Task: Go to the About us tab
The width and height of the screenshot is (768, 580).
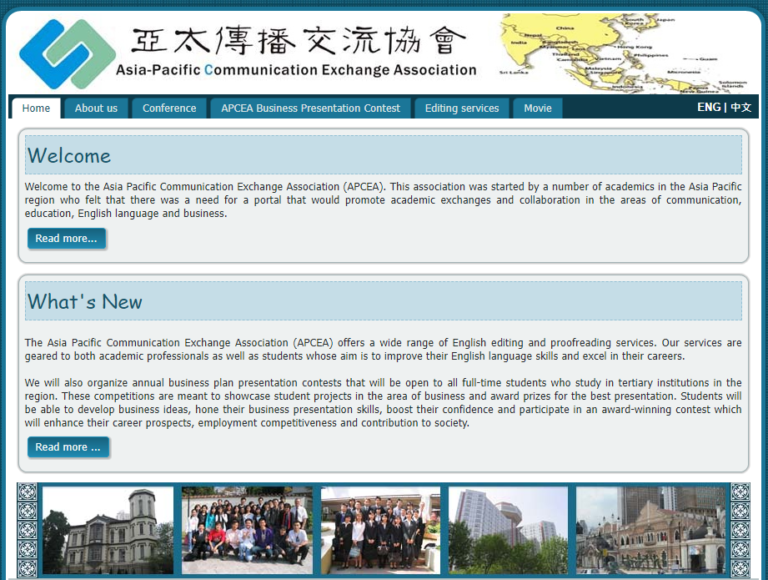Action: [96, 108]
